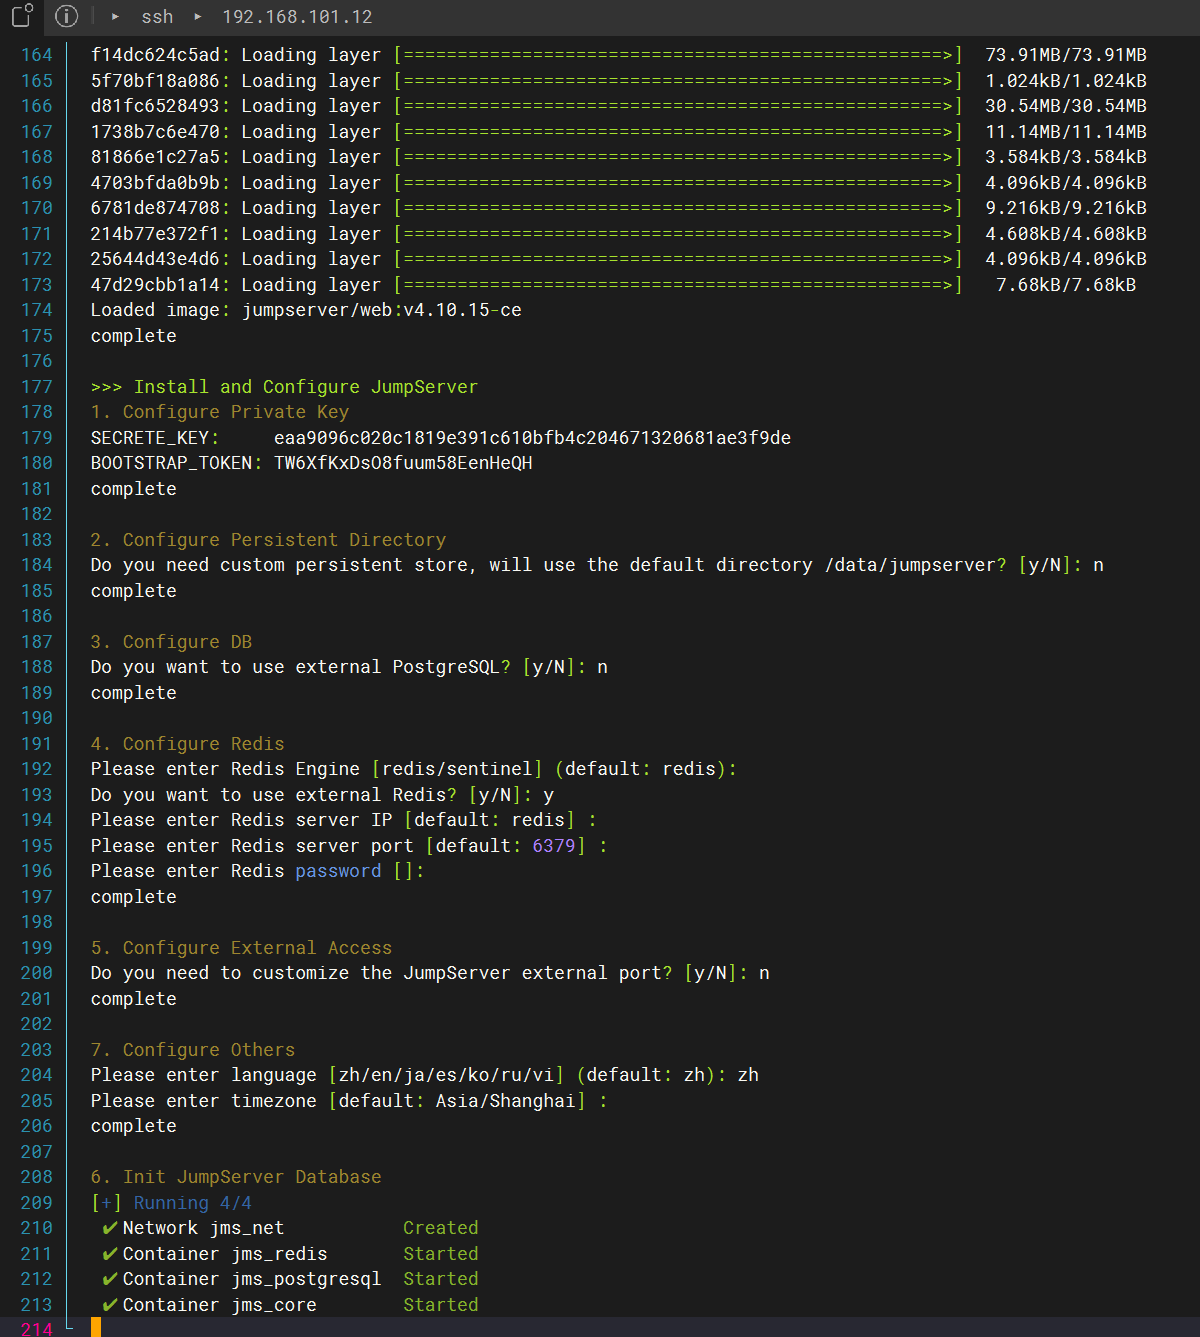This screenshot has height=1337, width=1200.
Task: Click the 30.54MB/30.54MB size value
Action: click(1066, 106)
